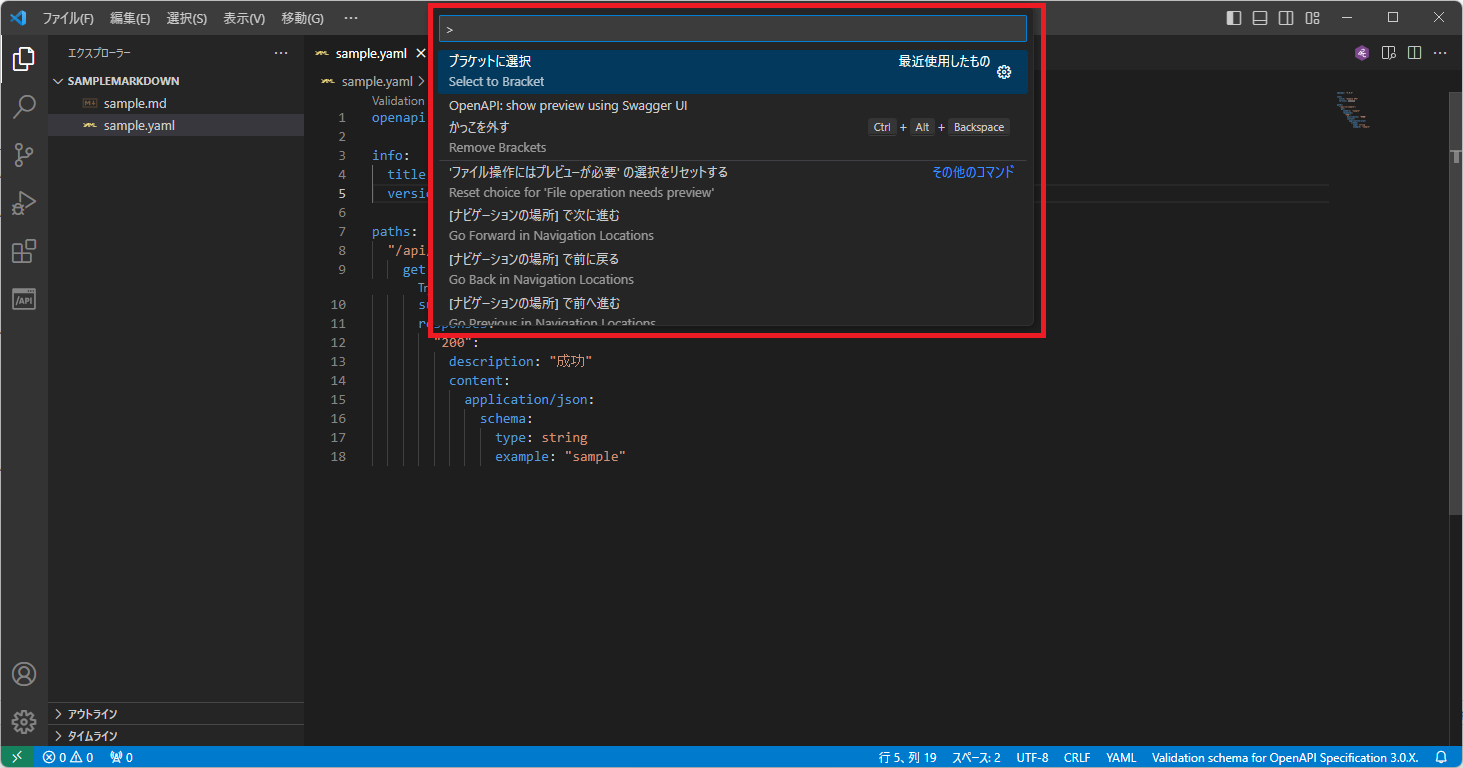Open remote connection indicator in status bar
Viewport: 1463px width, 768px height.
click(x=15, y=757)
